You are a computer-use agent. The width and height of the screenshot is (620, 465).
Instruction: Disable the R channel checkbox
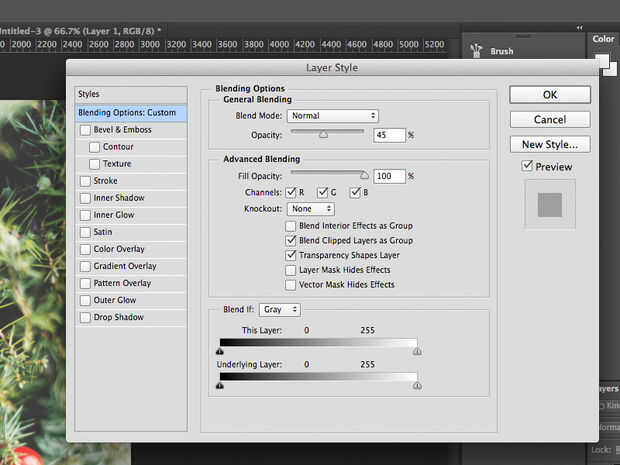(291, 192)
